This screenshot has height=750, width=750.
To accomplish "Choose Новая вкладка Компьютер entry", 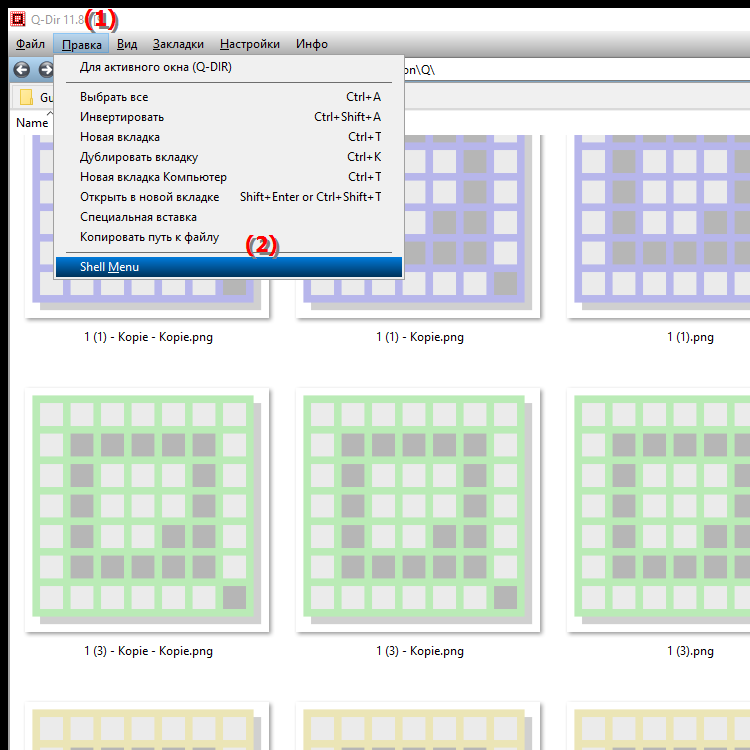I will click(229, 177).
